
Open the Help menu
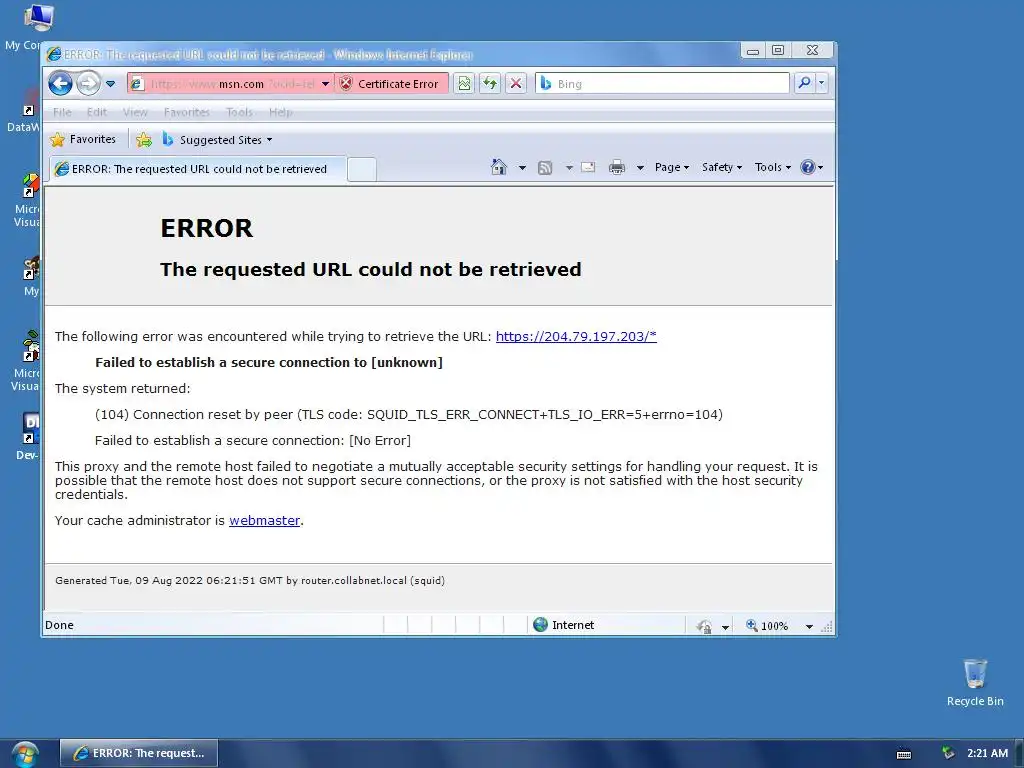pos(281,112)
